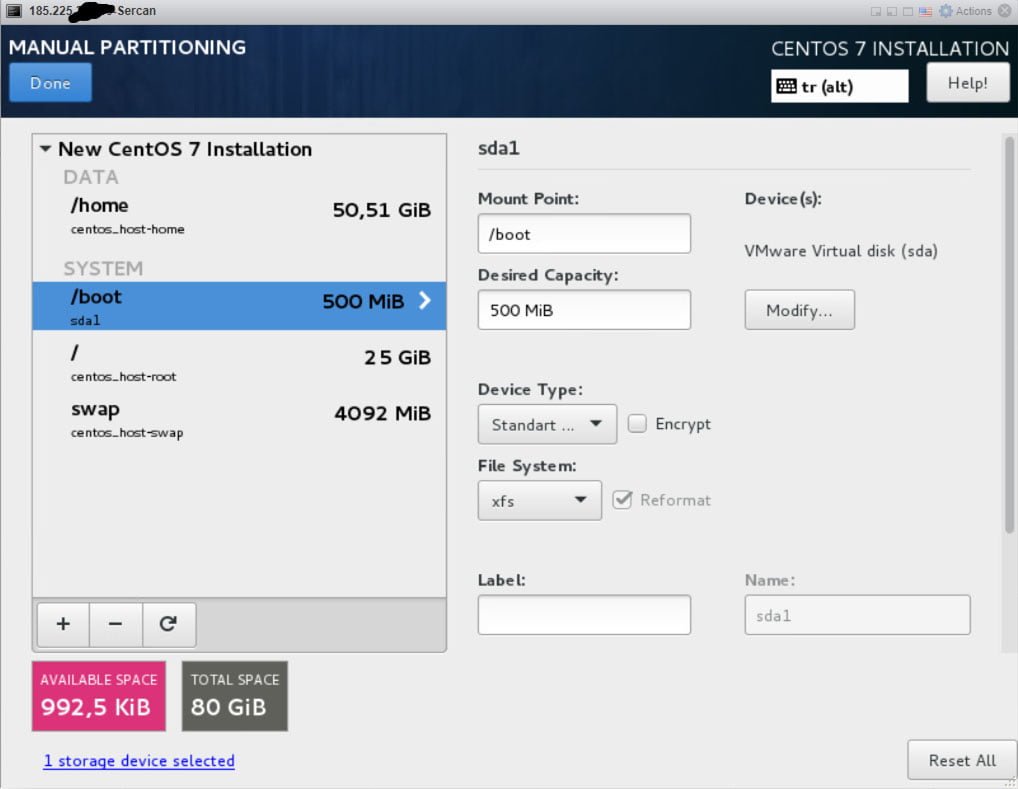Image resolution: width=1018 pixels, height=789 pixels.
Task: Click the add mount point plus button
Action: tap(63, 624)
